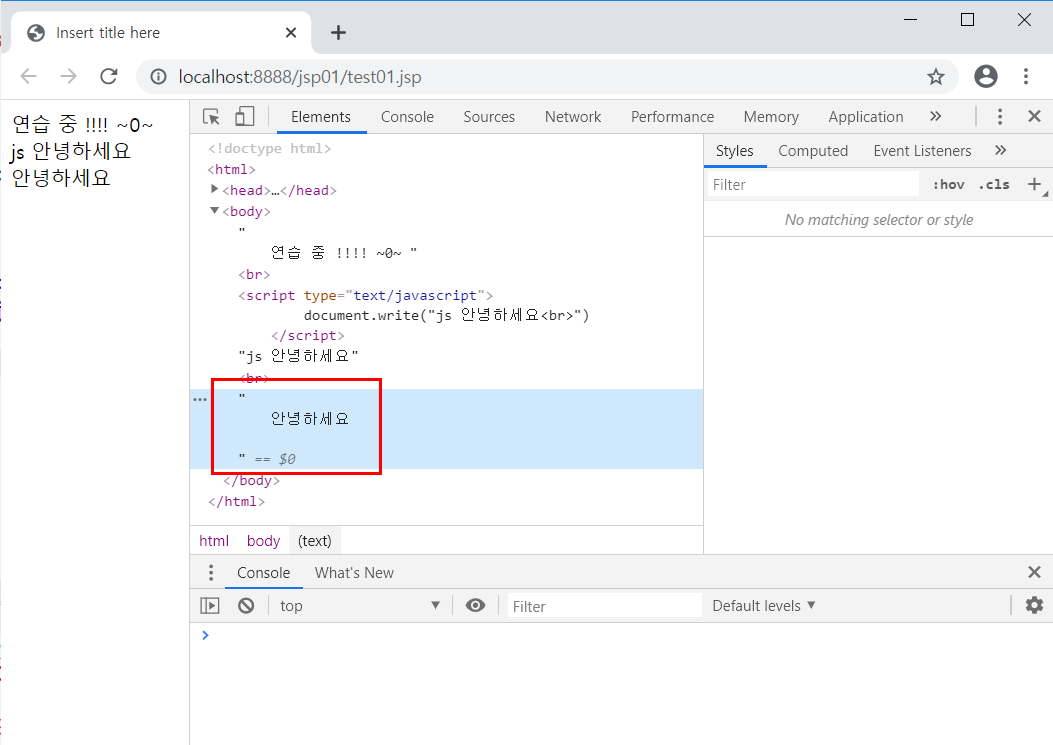Image resolution: width=1053 pixels, height=745 pixels.
Task: Open the Elements tab
Action: pyautogui.click(x=320, y=117)
